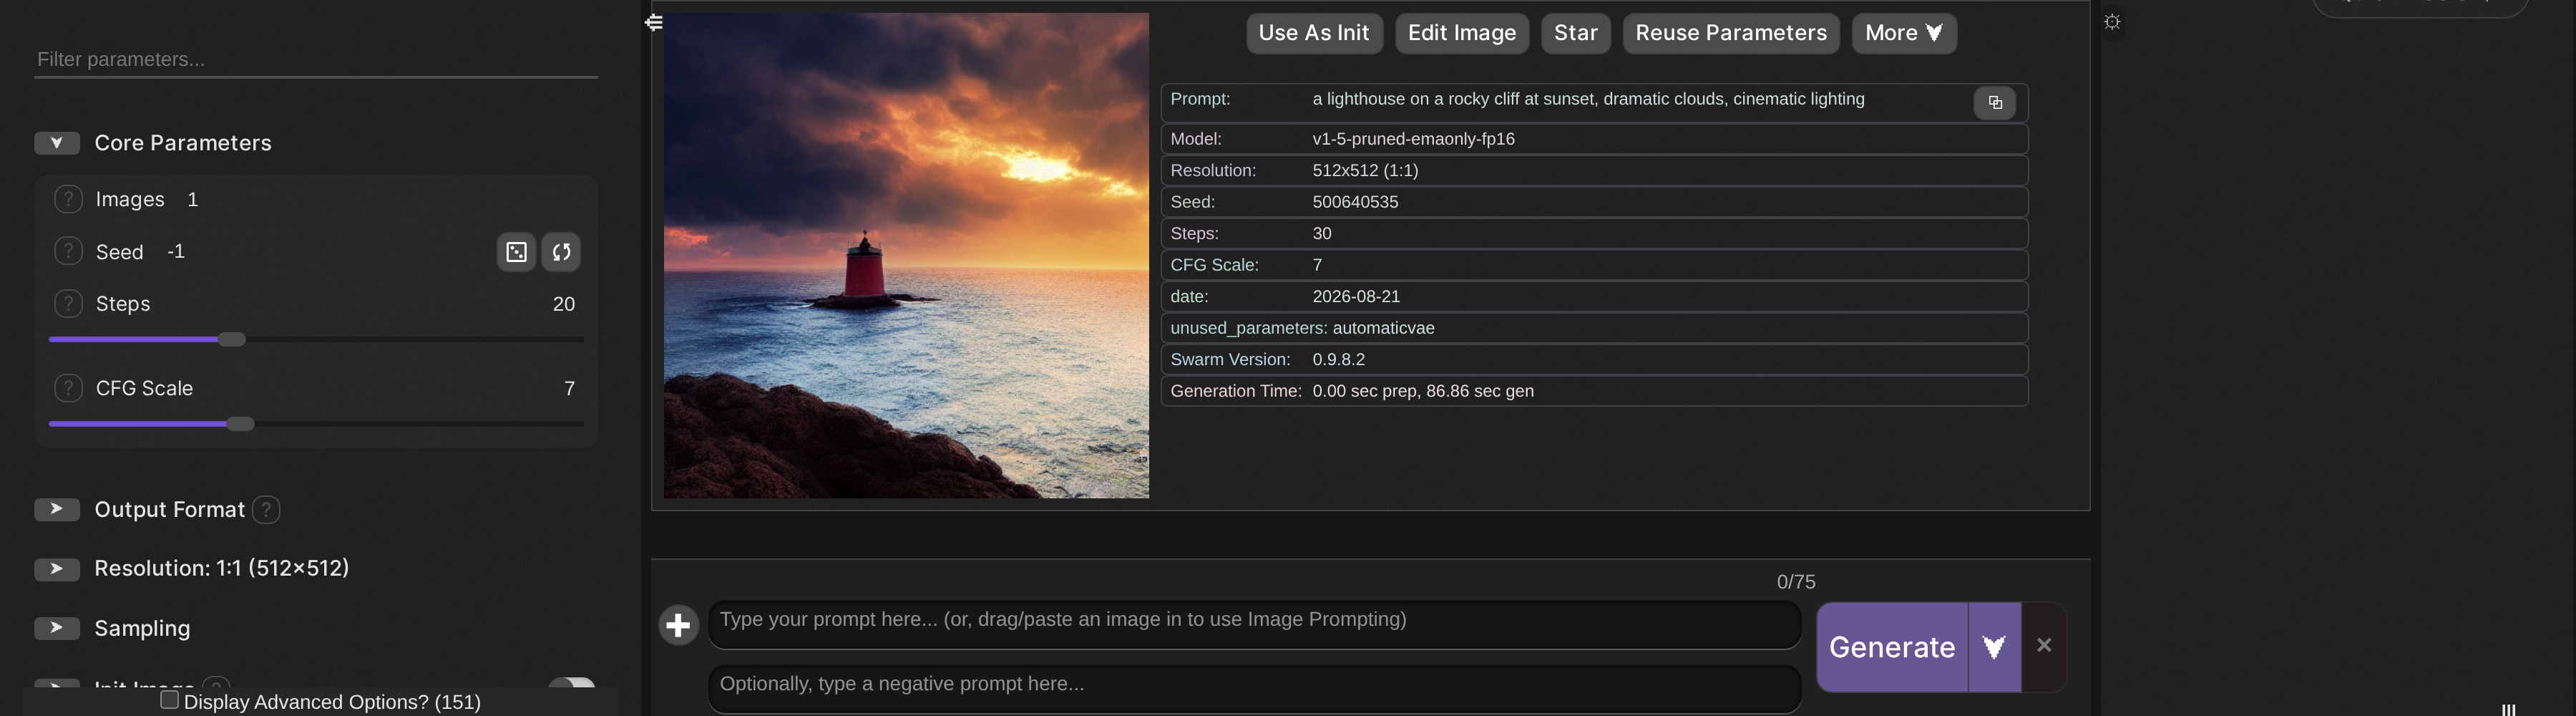2576x716 pixels.
Task: Click the plus icon beside the prompt box
Action: tap(679, 626)
